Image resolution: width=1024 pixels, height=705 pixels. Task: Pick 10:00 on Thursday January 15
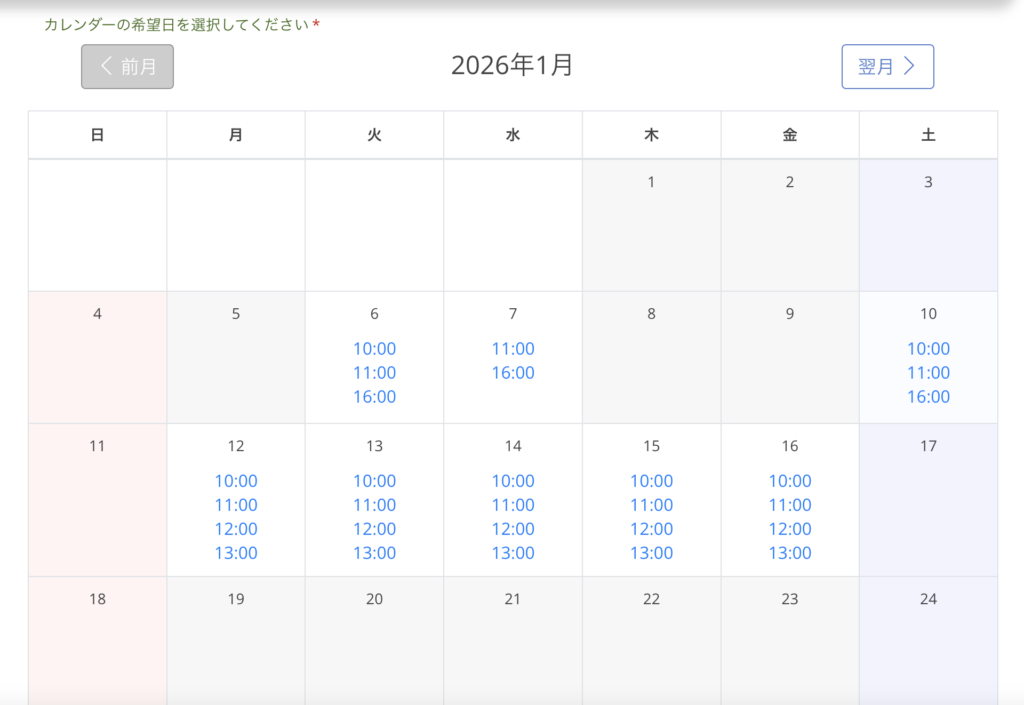651,481
